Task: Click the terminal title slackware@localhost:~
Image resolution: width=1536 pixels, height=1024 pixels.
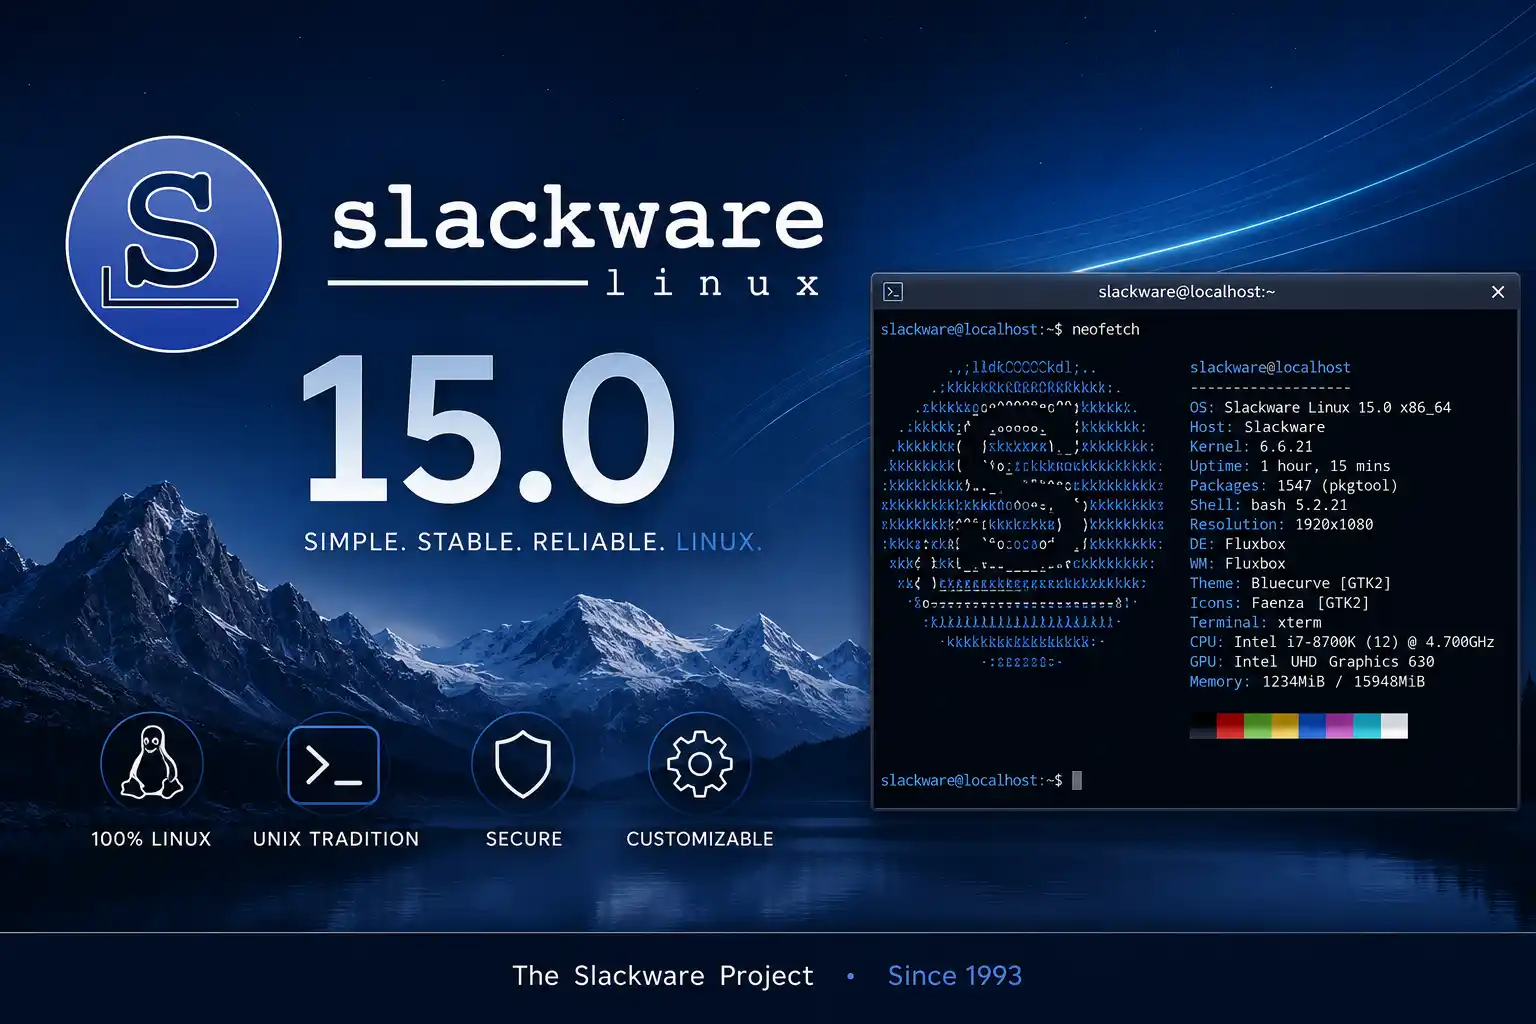Action: [1186, 292]
